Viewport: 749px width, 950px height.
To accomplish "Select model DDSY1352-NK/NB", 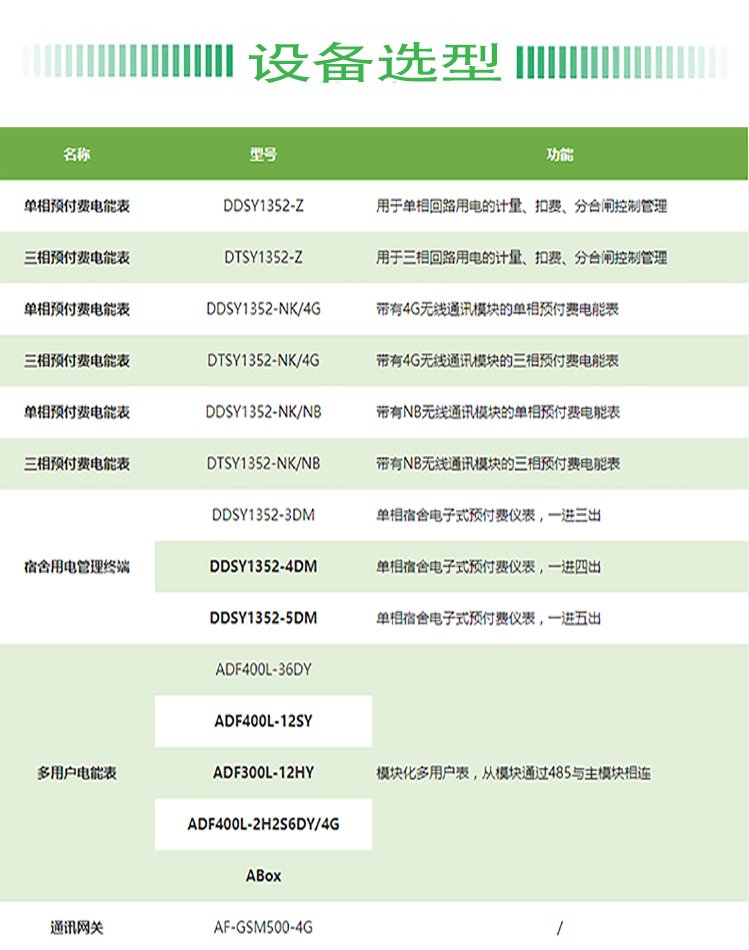I will [x=263, y=412].
